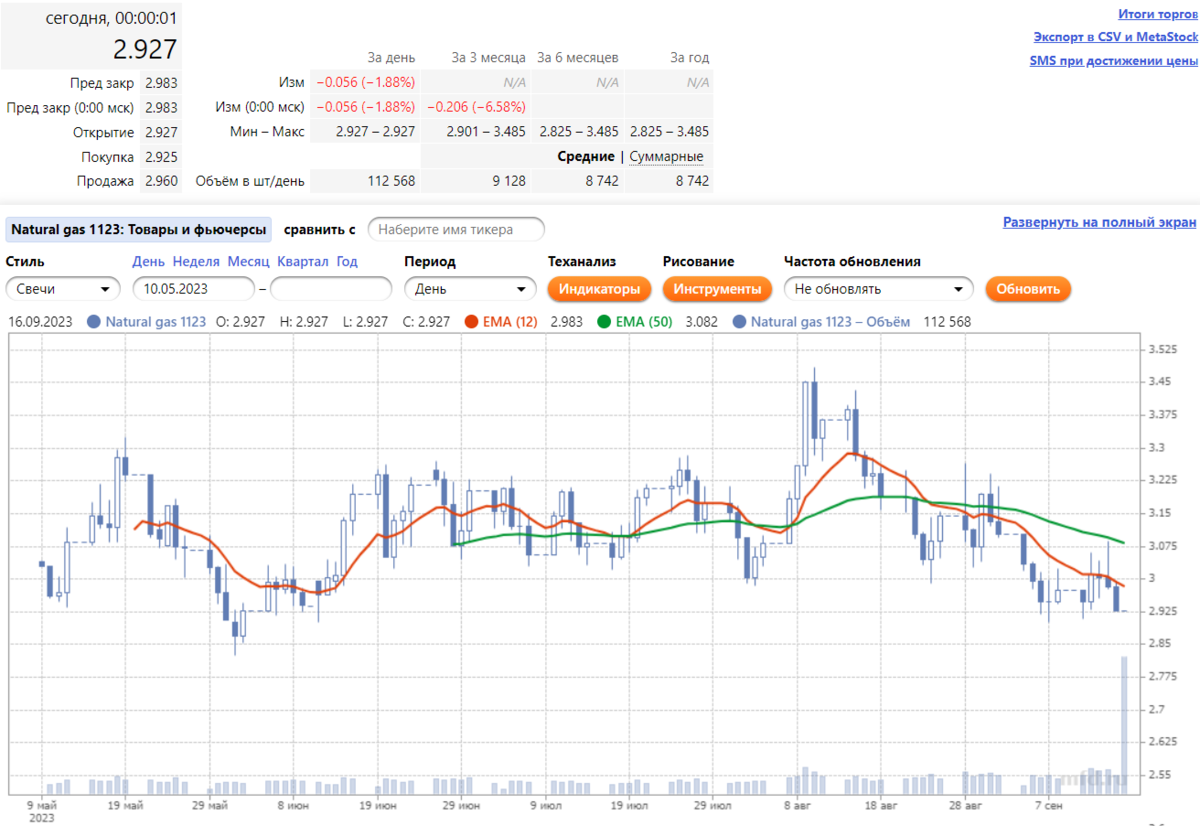Click the 7 сен date axis label
Screen dimensions: 1200x826
pos(1049,804)
